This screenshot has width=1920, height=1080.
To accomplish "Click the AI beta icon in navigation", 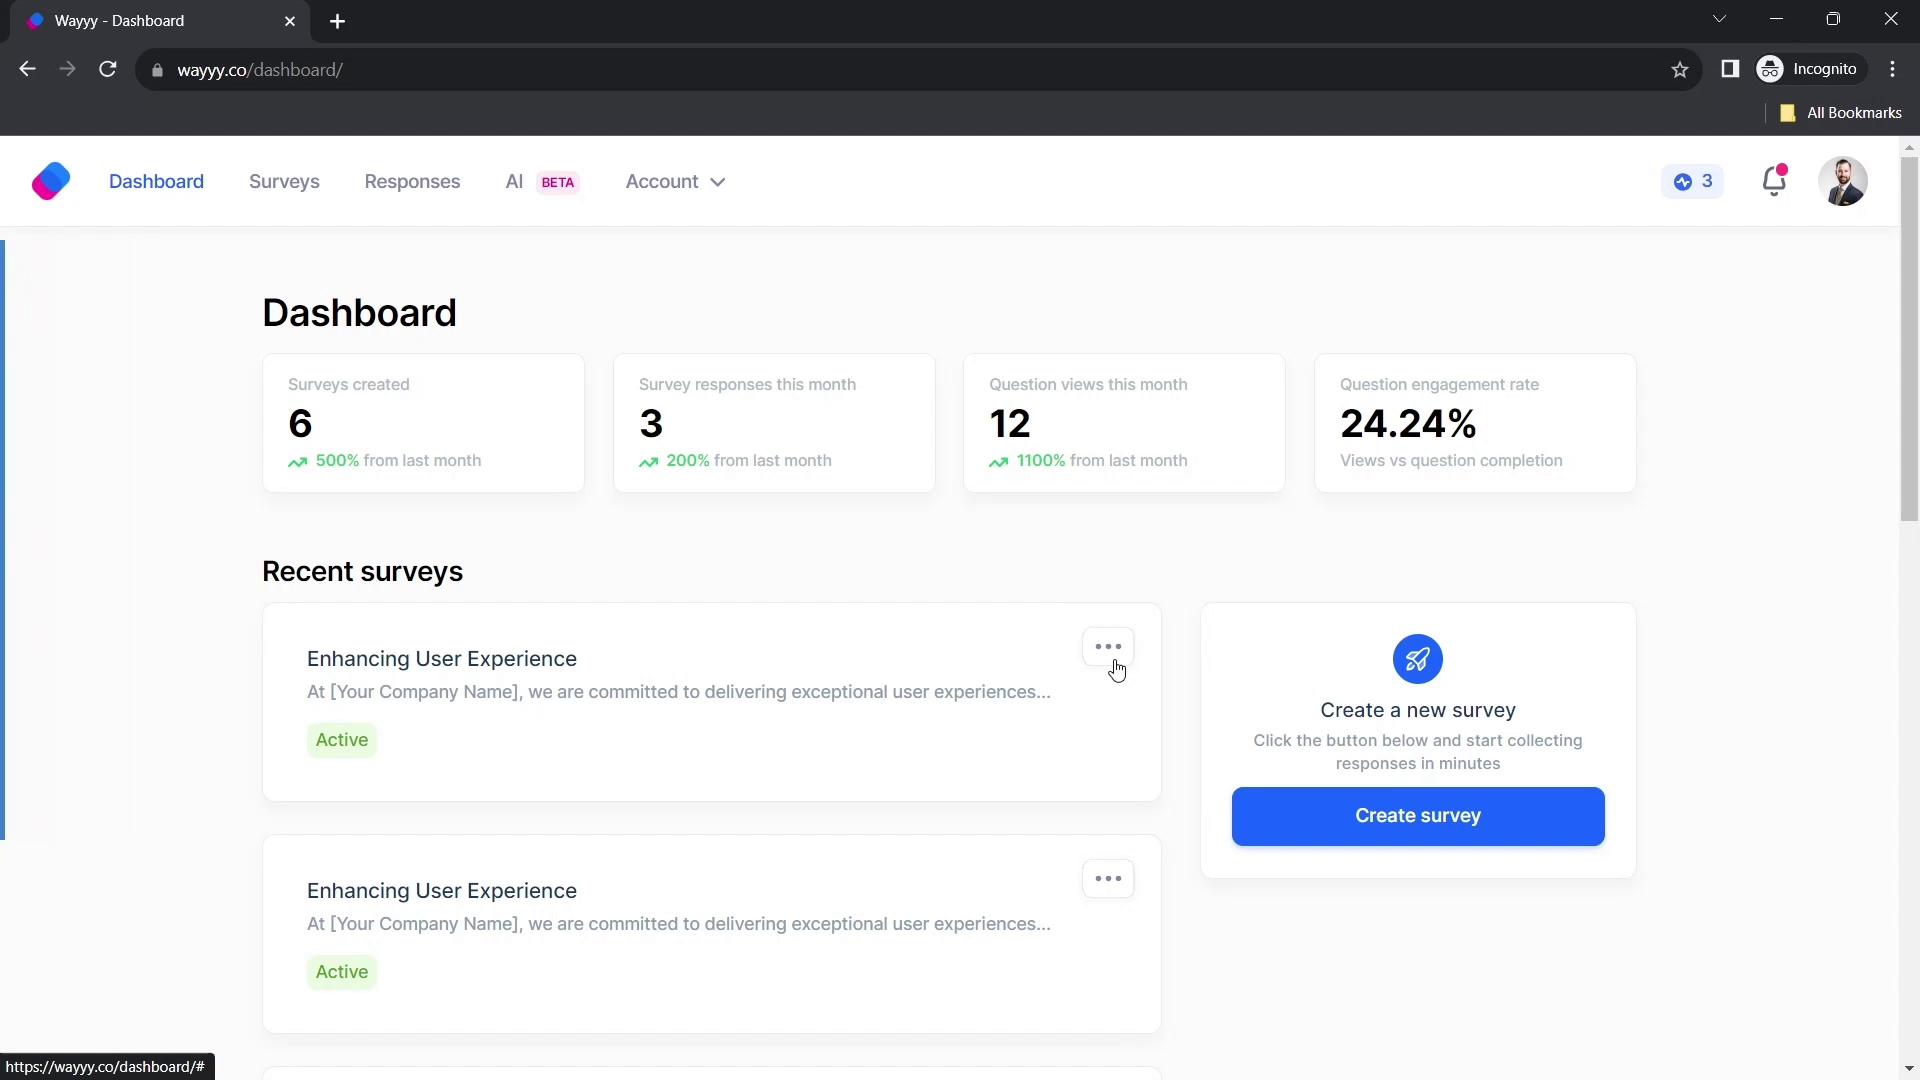I will [x=542, y=181].
